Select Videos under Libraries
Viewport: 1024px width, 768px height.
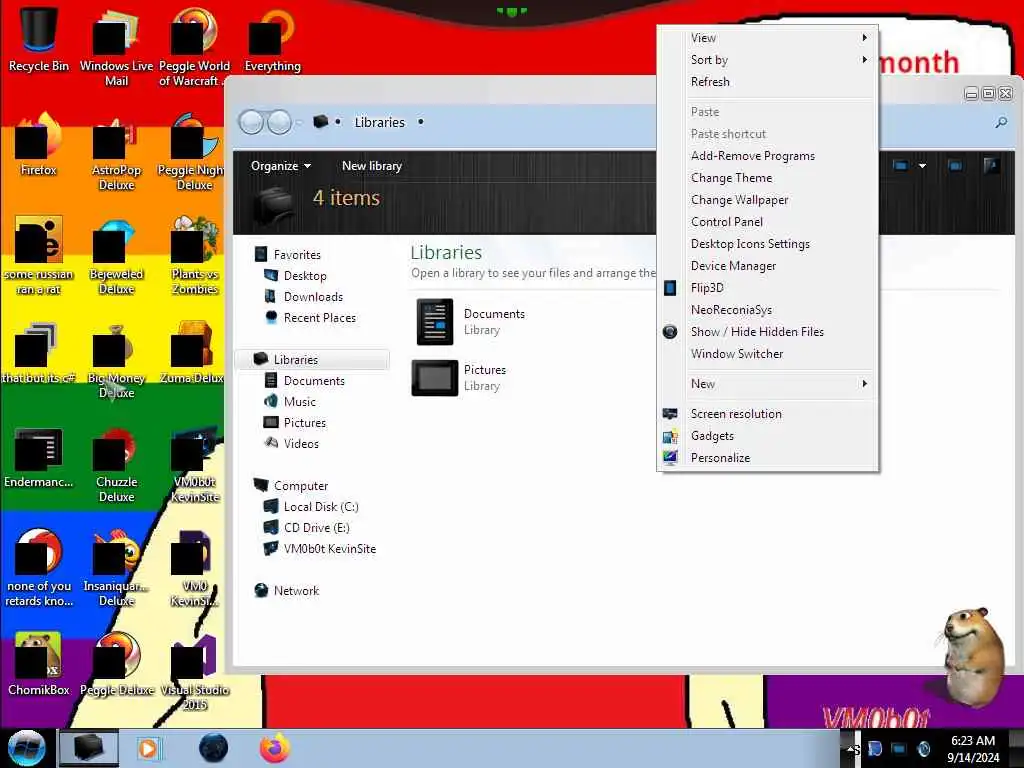click(x=291, y=443)
